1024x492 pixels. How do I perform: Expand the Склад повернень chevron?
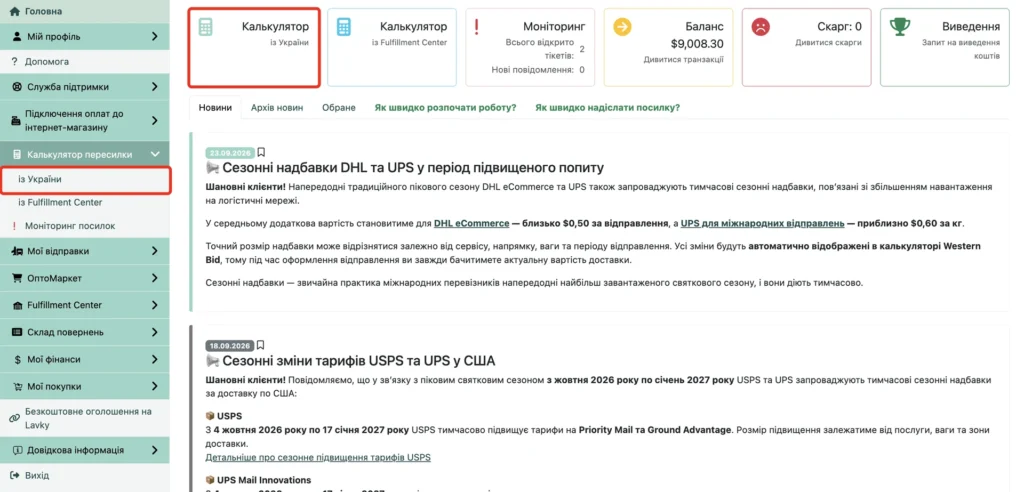(155, 332)
